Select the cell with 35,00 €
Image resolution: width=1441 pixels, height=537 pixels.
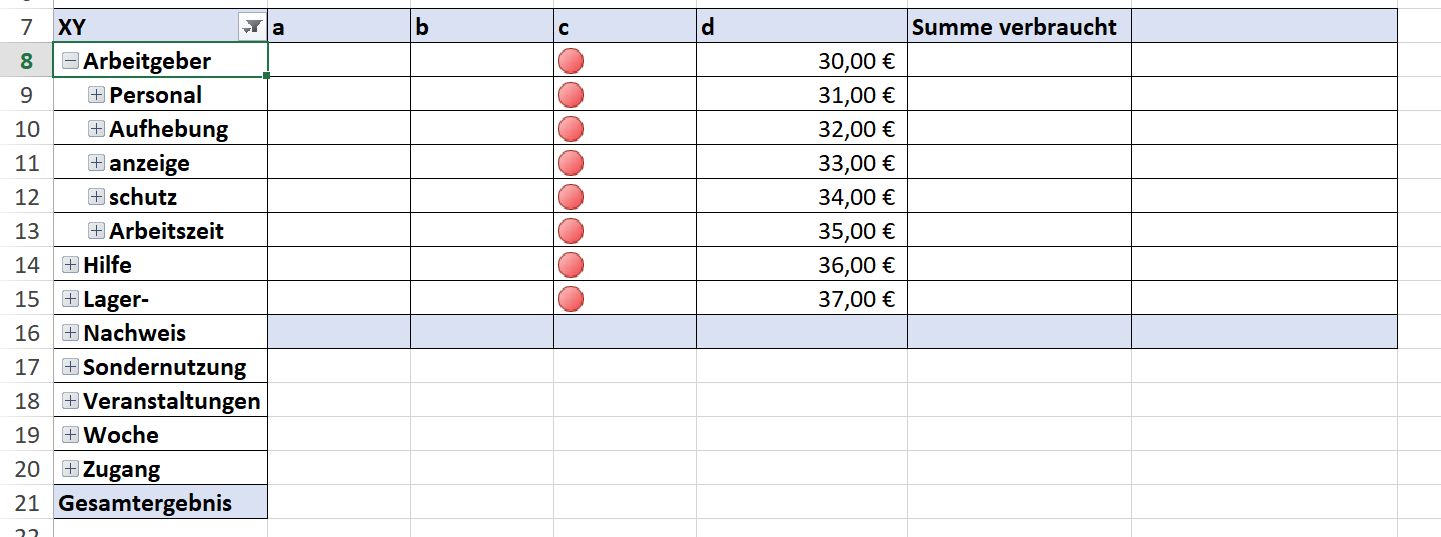(x=802, y=231)
